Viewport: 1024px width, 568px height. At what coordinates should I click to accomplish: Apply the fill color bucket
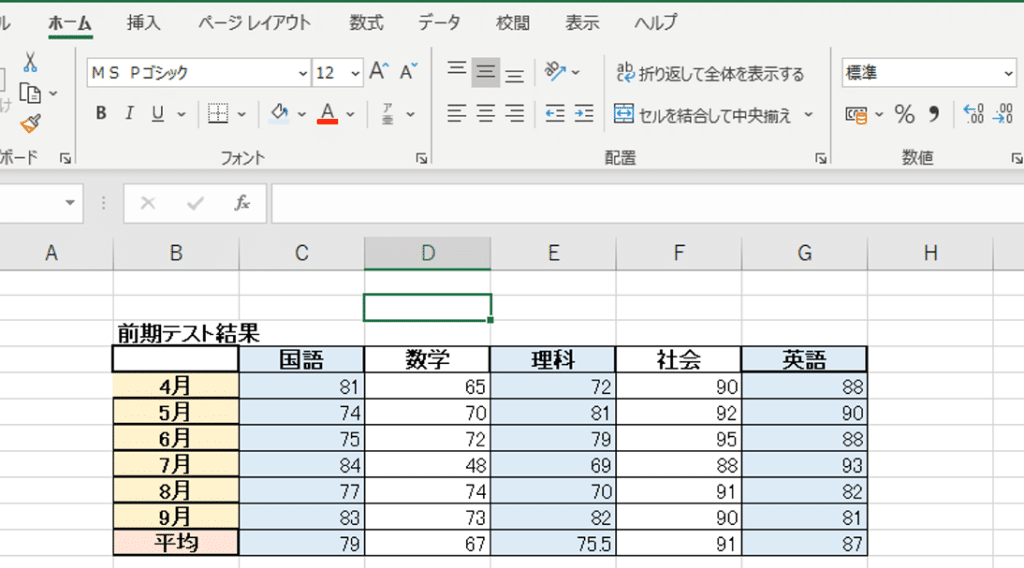coord(280,114)
